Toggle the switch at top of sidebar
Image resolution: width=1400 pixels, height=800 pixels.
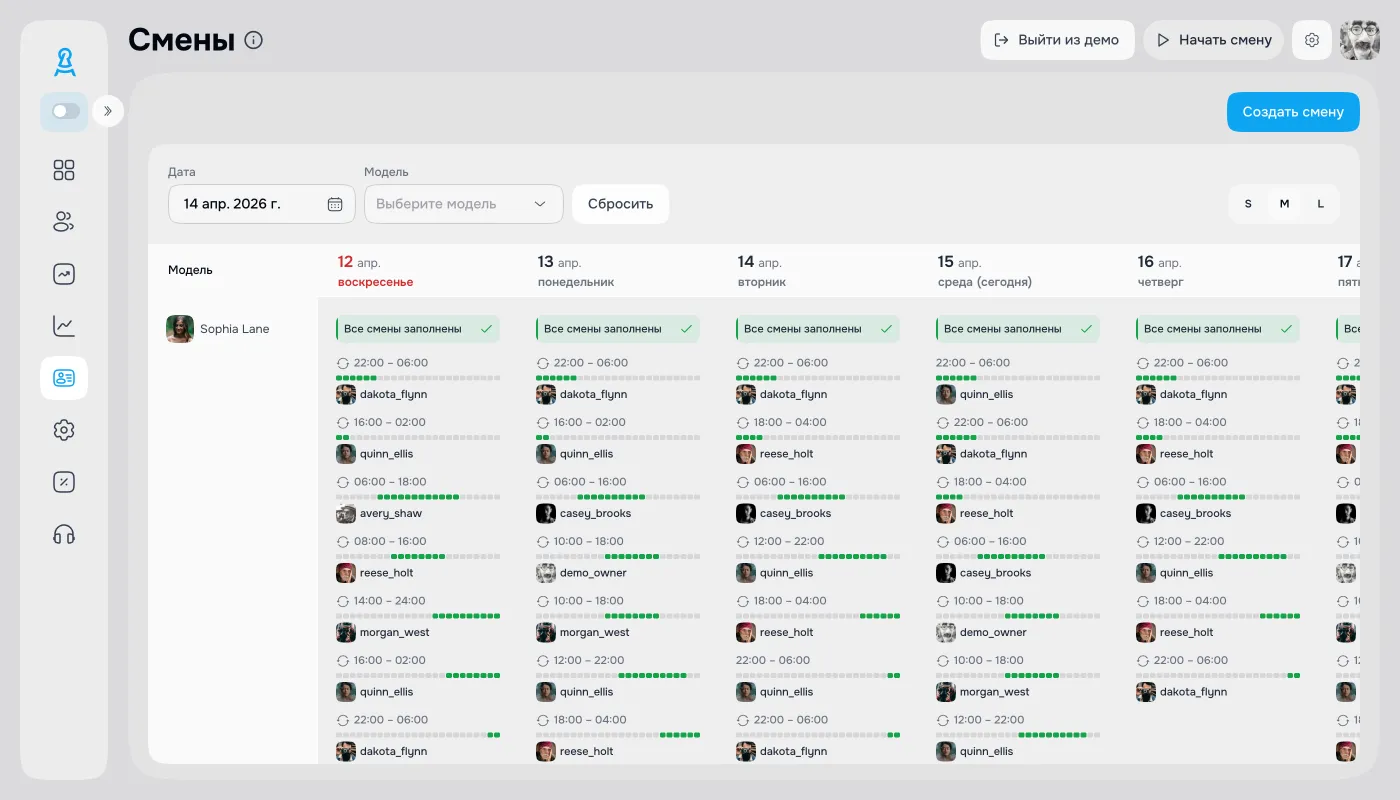point(65,111)
